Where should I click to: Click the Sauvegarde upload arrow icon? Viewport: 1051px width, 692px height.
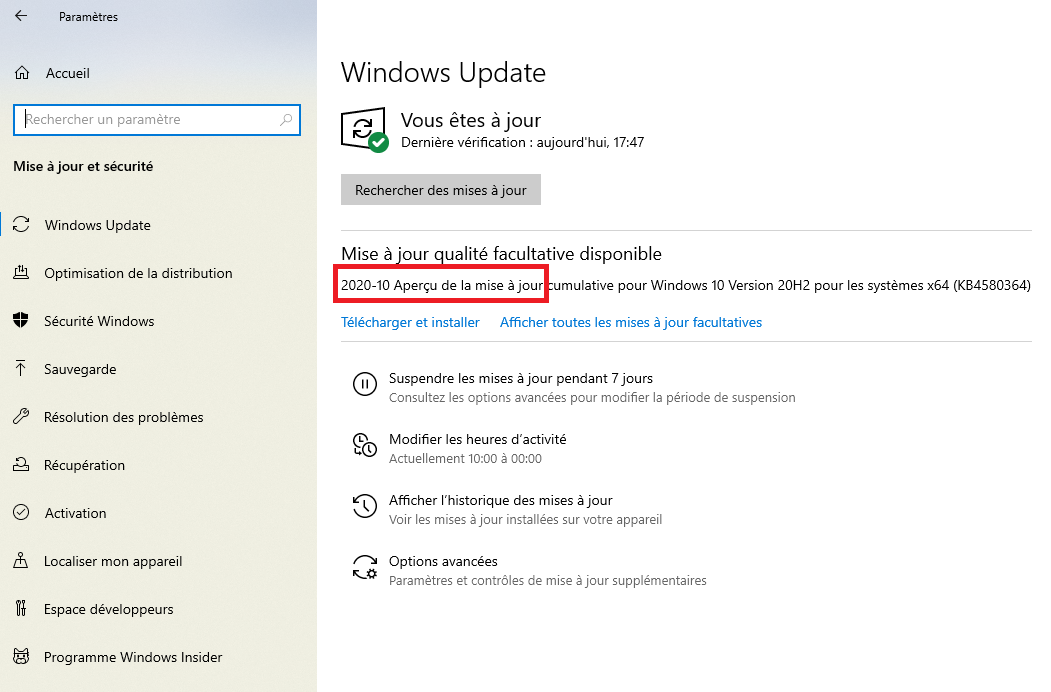pyautogui.click(x=21, y=368)
